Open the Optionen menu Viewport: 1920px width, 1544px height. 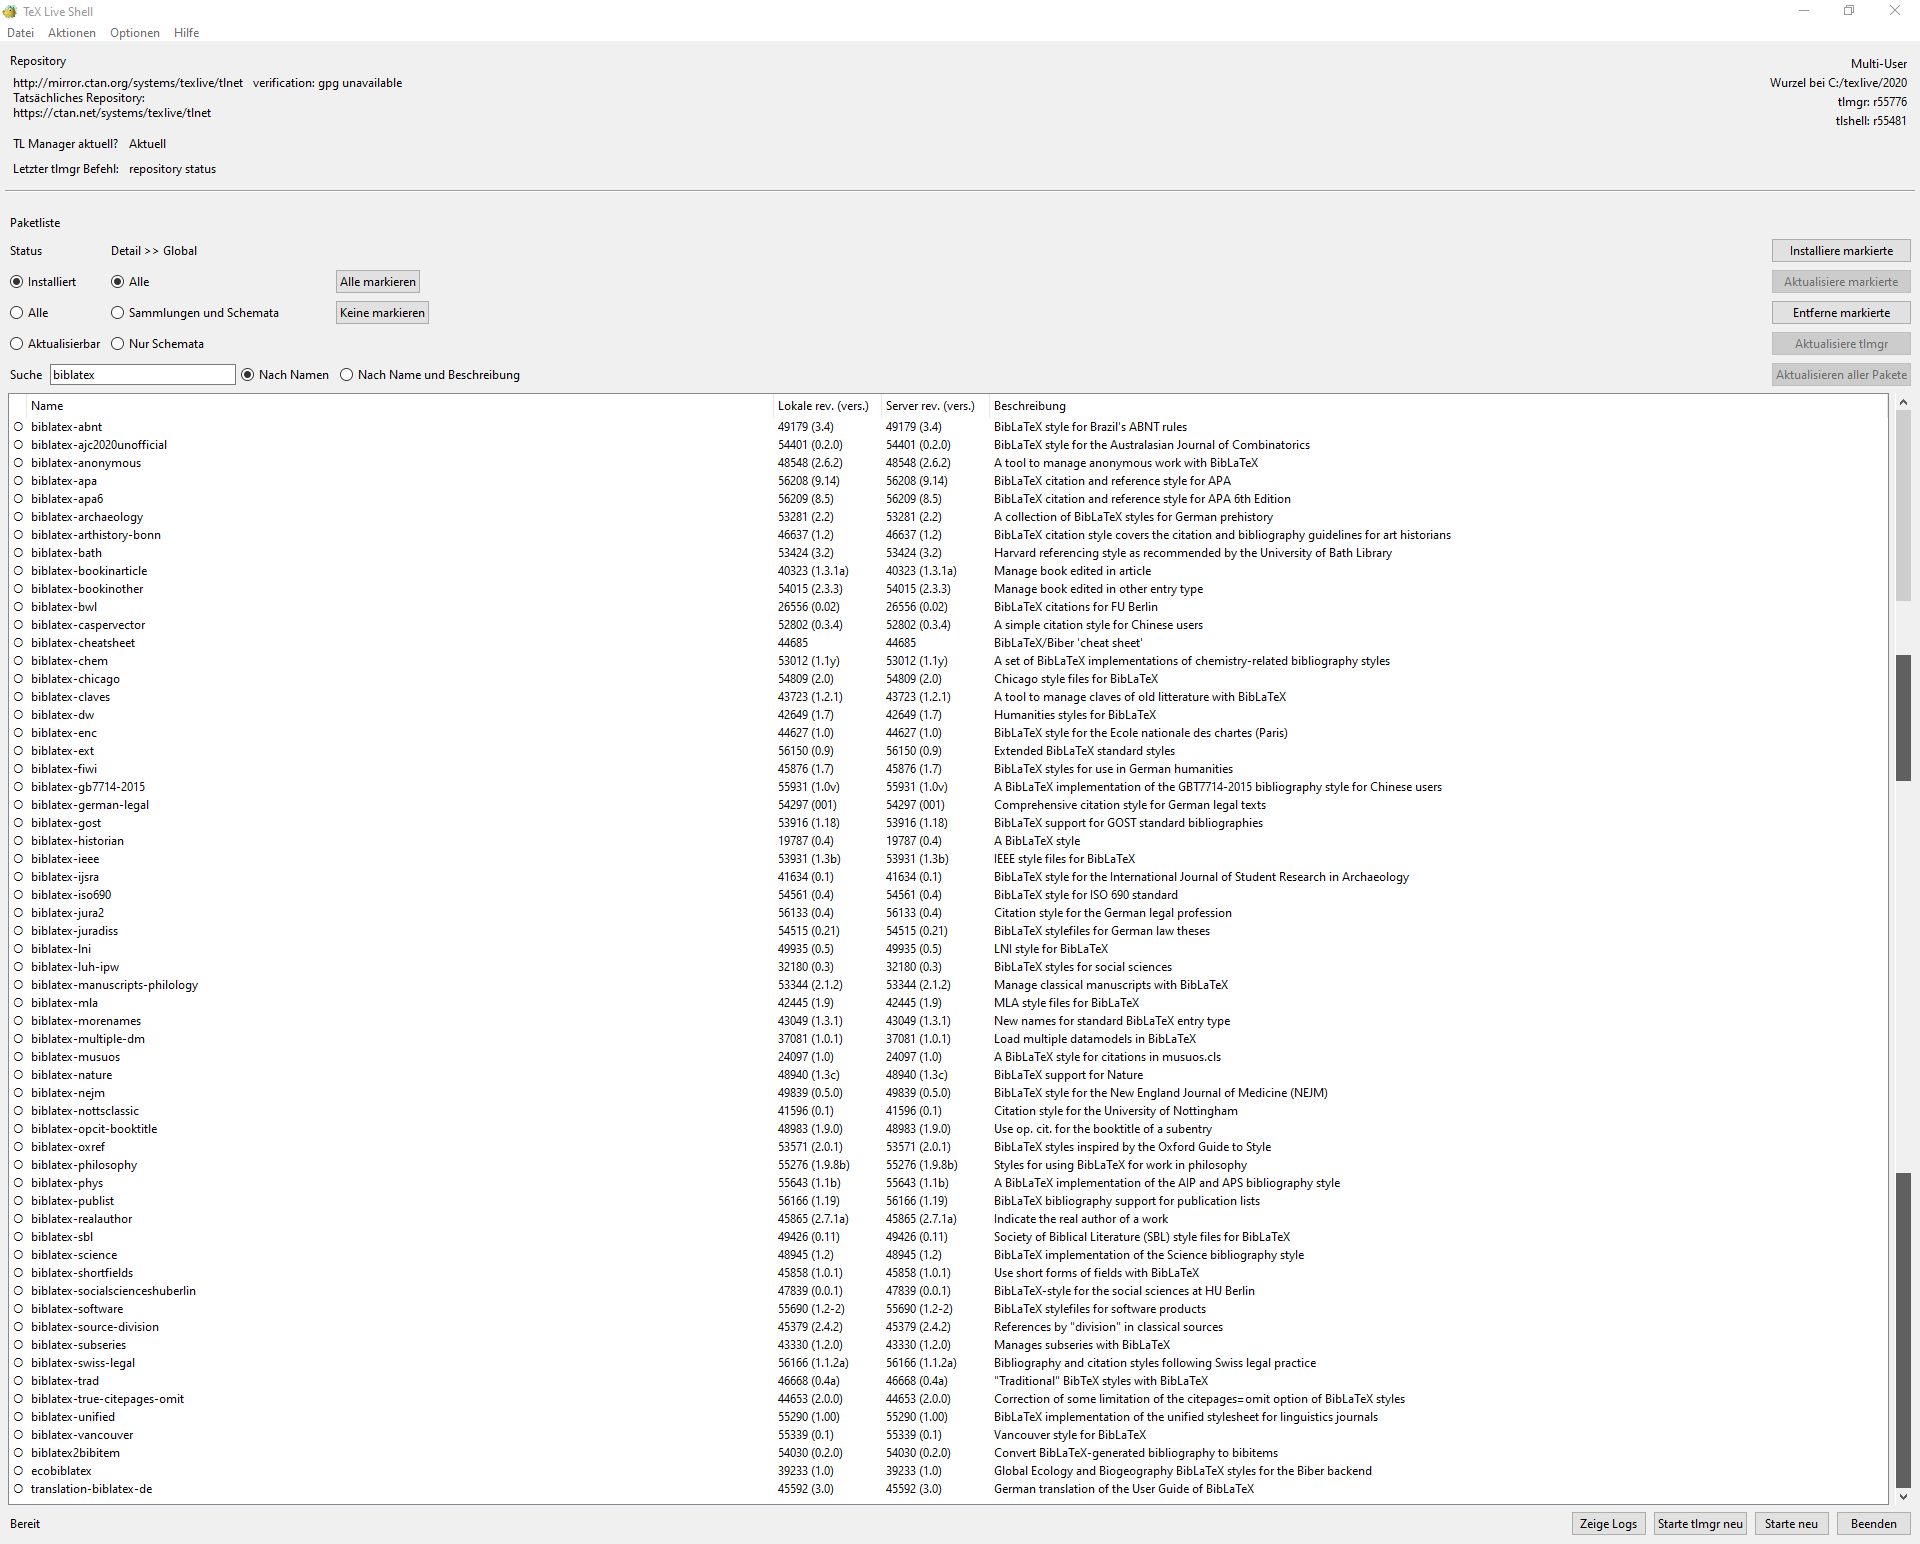point(135,33)
